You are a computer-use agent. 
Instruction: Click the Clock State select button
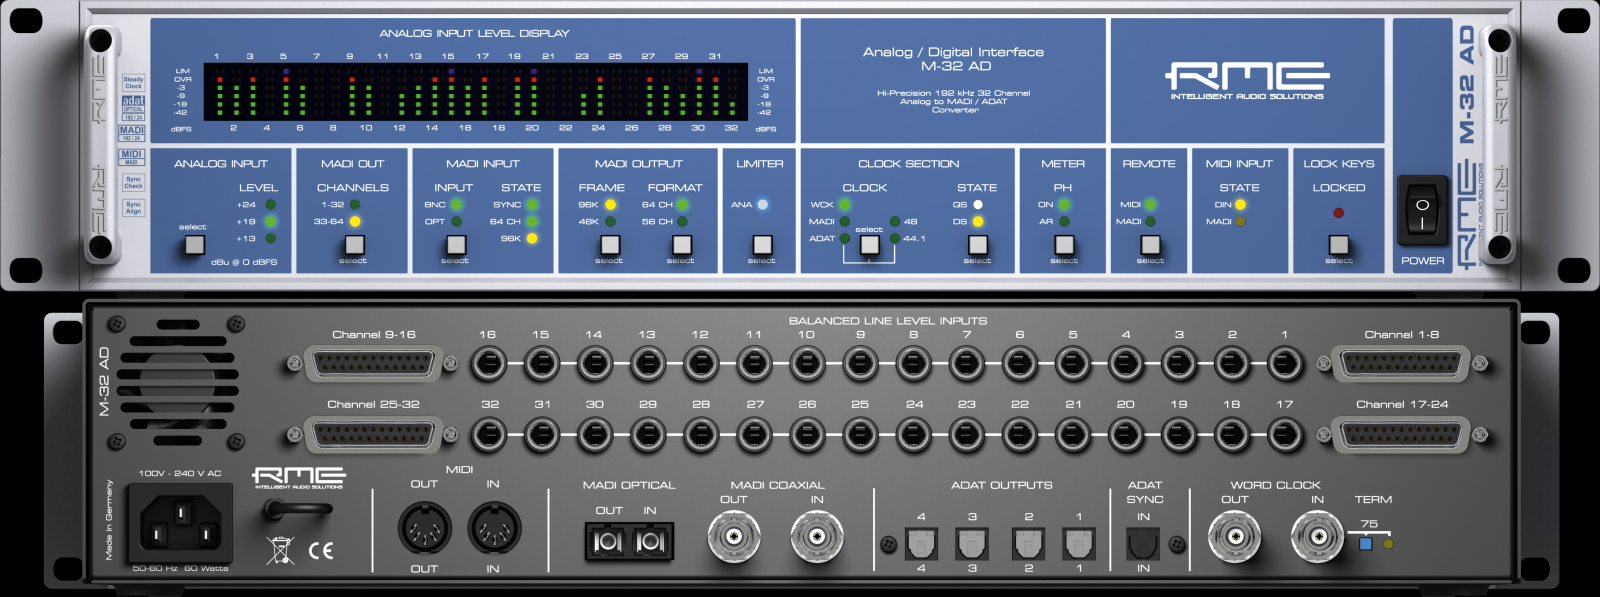(978, 244)
